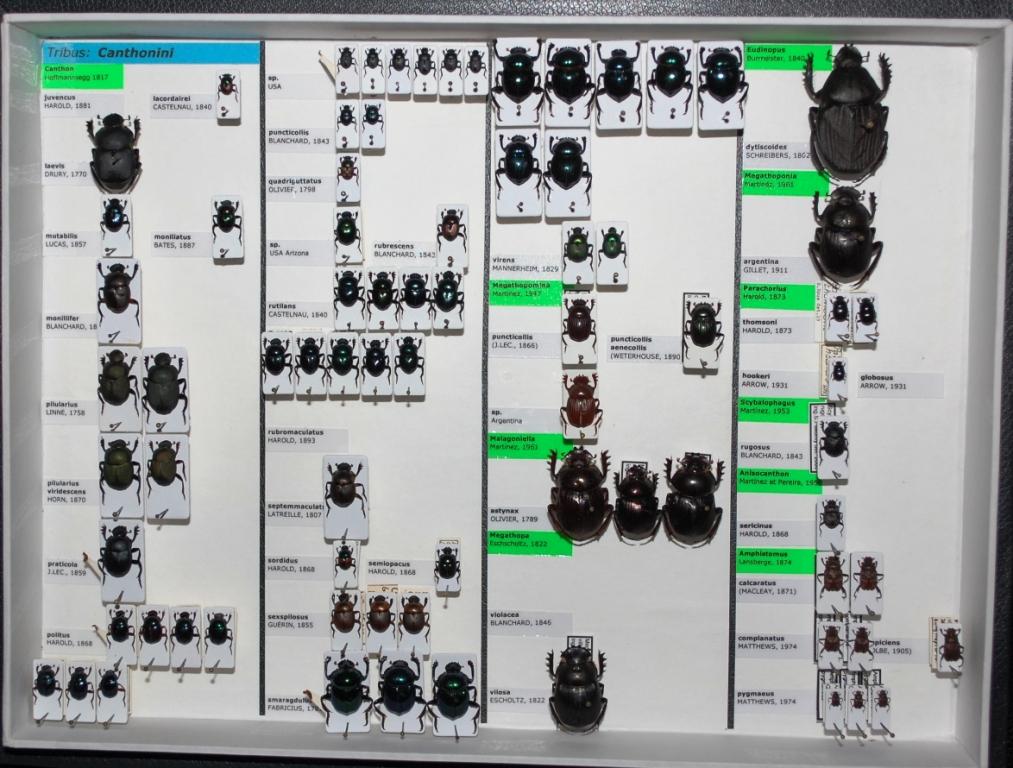Click the blue Tribus Canthonini header label
Viewport: 1013px width, 768px height.
pyautogui.click(x=150, y=52)
